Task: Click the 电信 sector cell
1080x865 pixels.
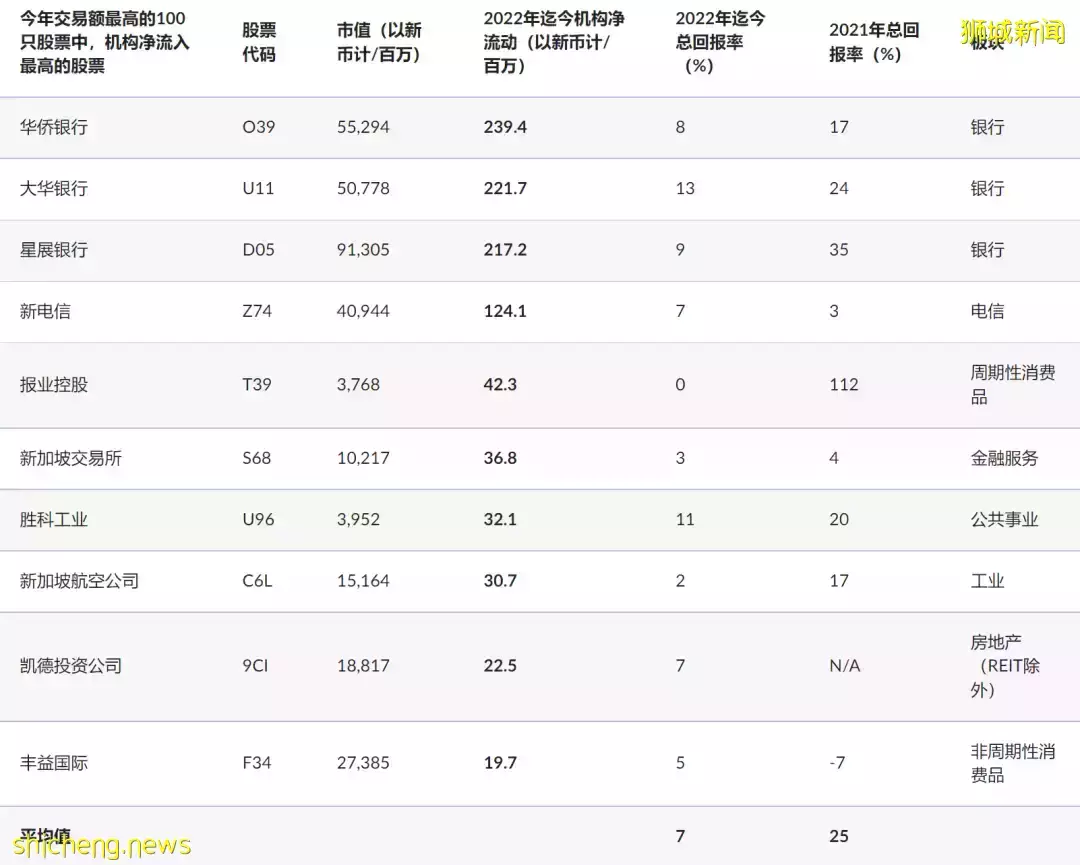Action: [987, 311]
